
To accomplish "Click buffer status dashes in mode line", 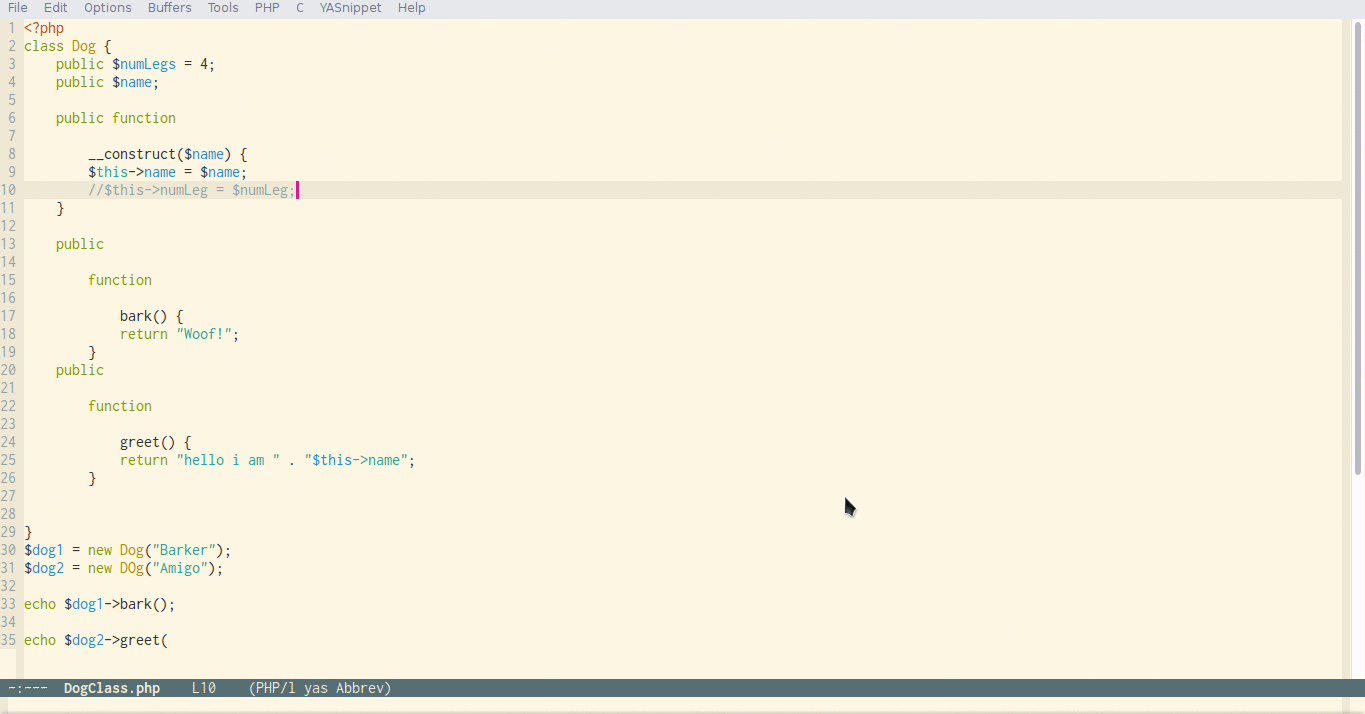I will [28, 689].
